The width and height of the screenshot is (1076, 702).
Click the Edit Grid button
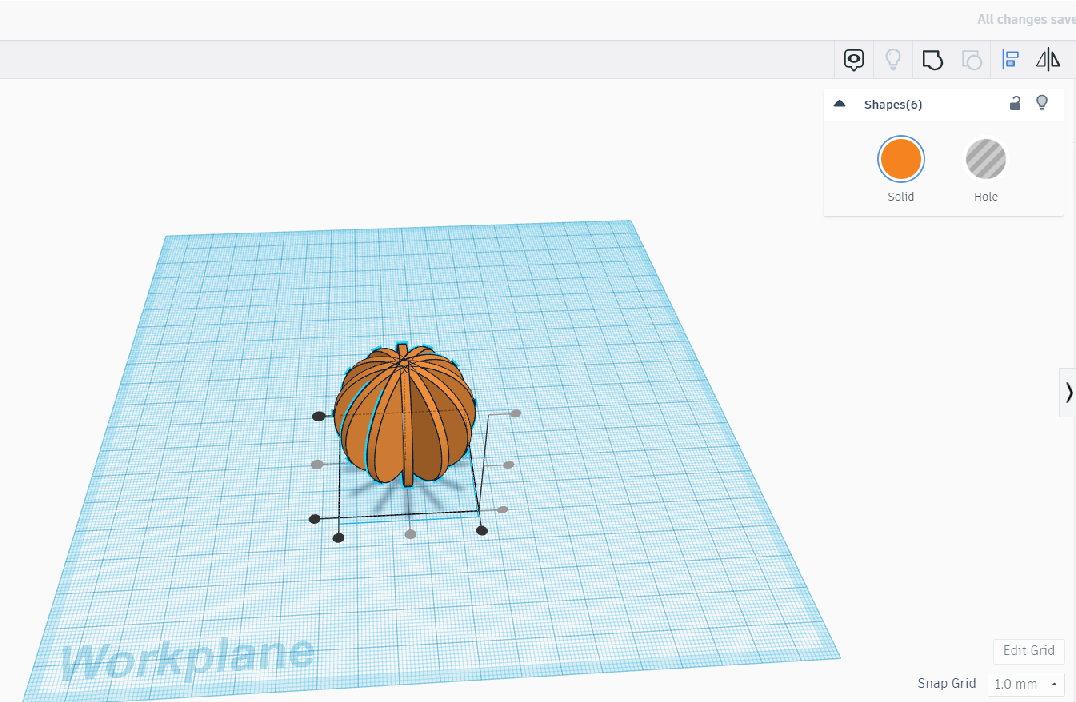click(1028, 650)
